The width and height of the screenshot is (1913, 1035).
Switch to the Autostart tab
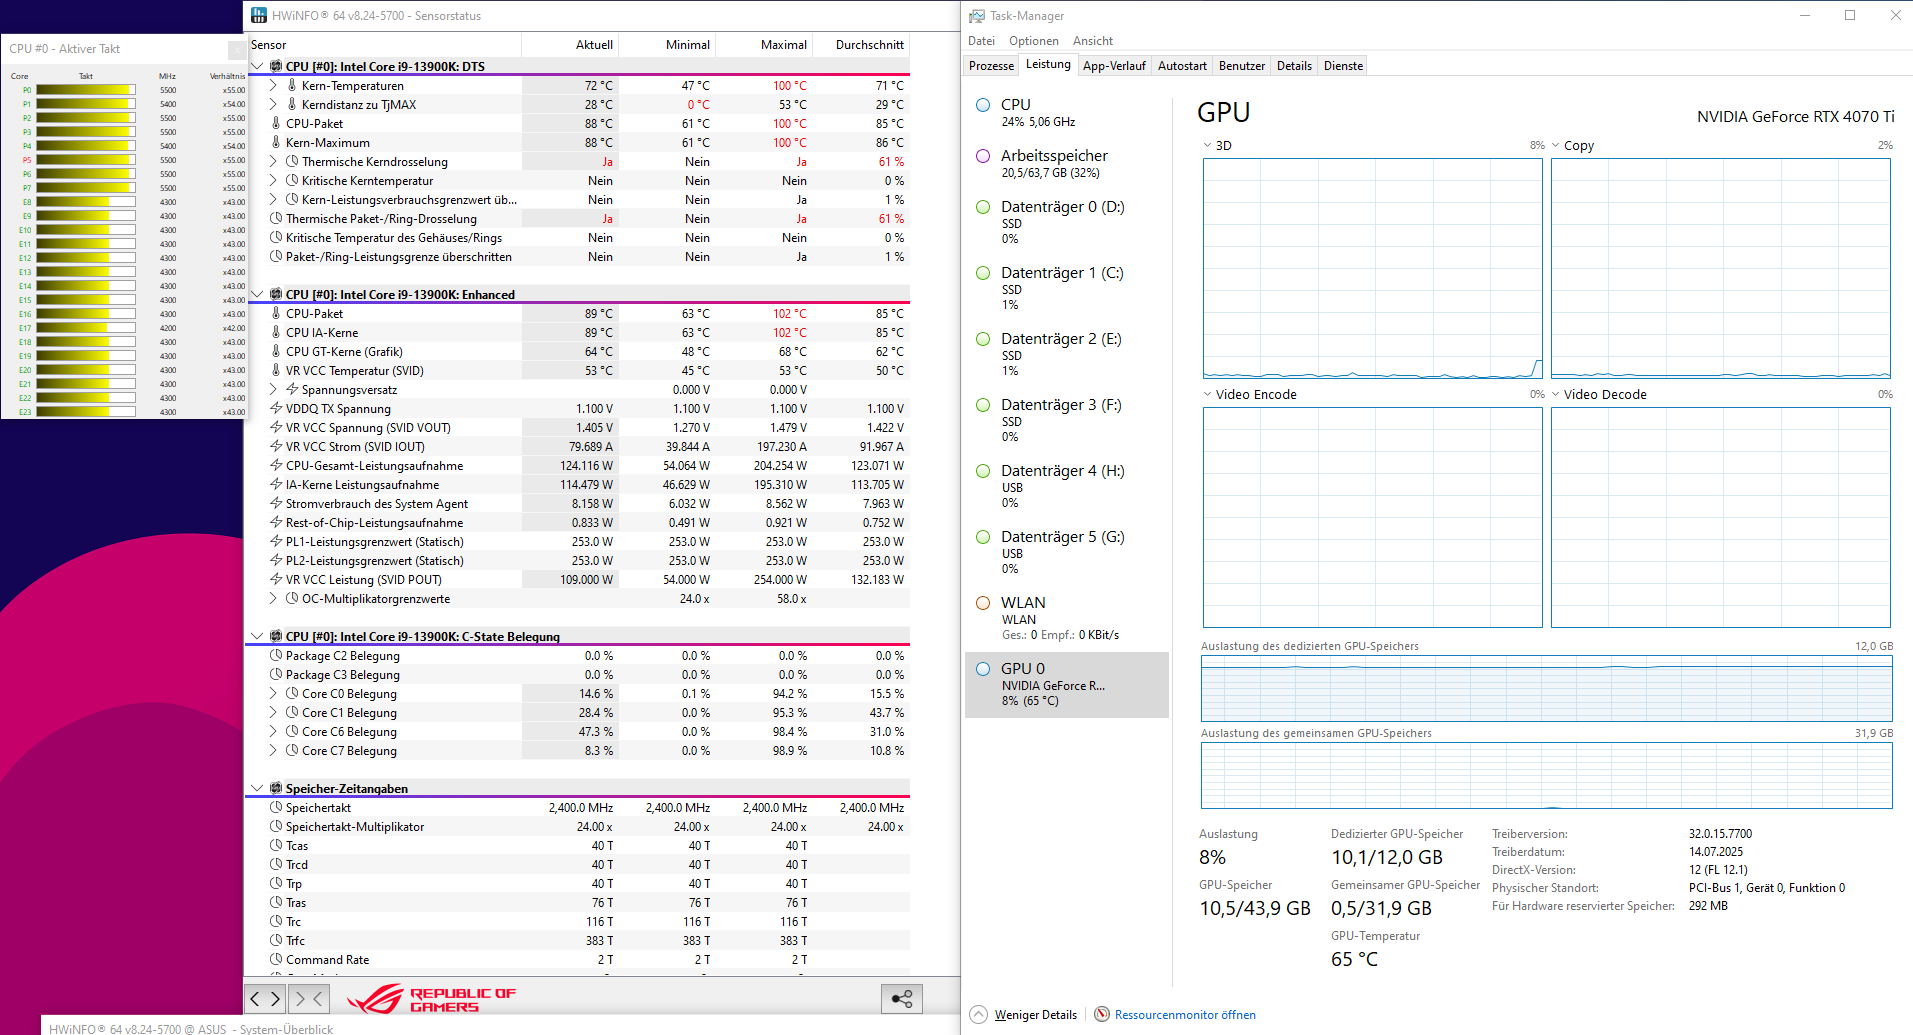pos(1182,66)
